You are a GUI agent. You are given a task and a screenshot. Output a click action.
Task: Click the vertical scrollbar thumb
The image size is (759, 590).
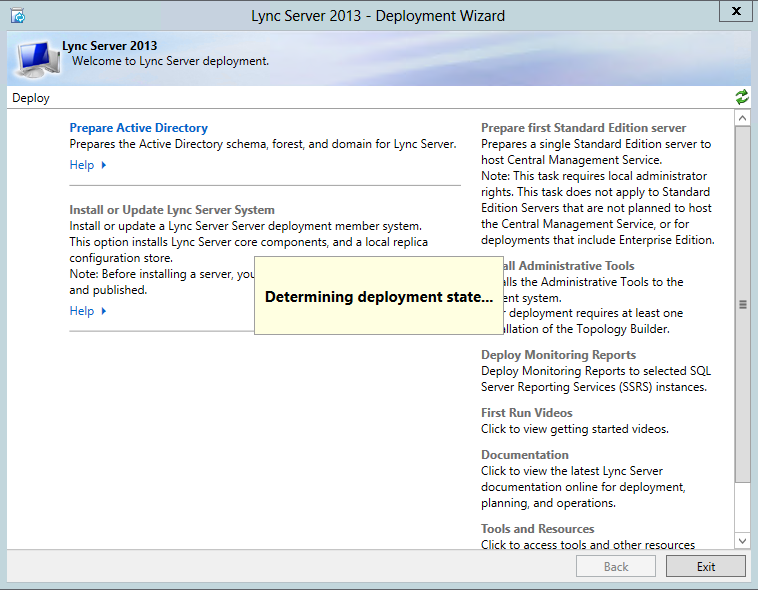(x=742, y=304)
